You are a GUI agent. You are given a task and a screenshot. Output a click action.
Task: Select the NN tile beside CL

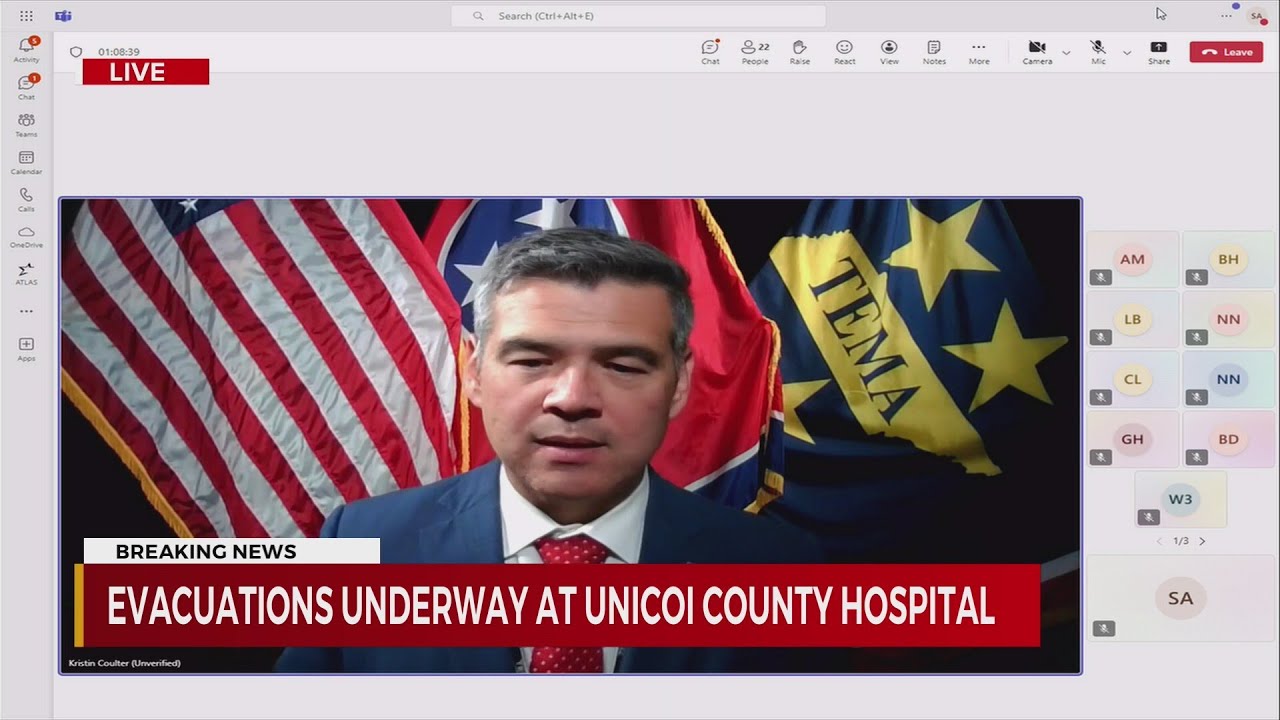(x=1229, y=379)
